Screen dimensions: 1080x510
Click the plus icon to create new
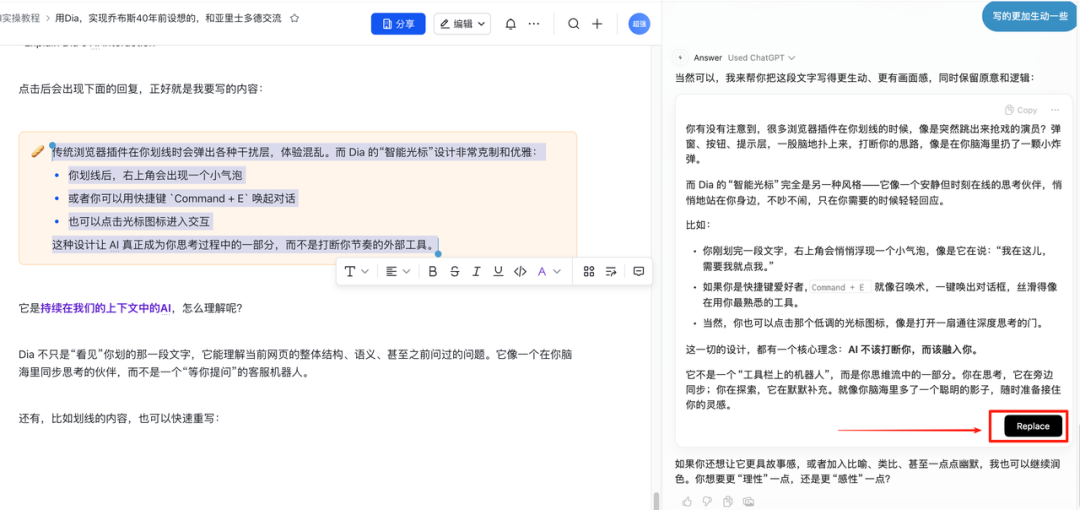tap(597, 24)
